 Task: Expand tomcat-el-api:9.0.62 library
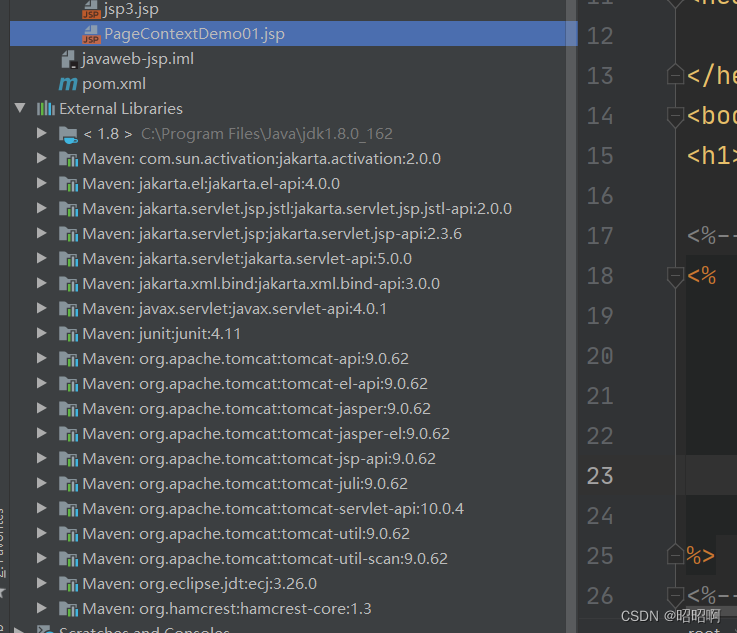pos(42,383)
